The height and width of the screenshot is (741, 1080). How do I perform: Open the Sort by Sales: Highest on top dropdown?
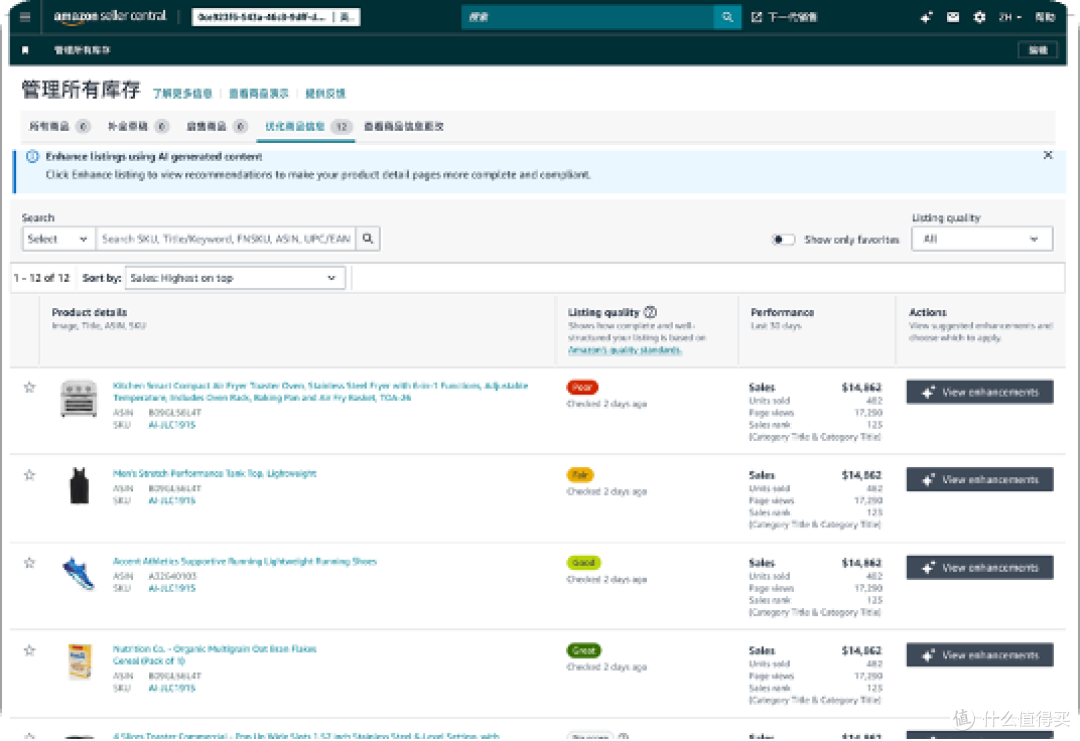pos(235,278)
